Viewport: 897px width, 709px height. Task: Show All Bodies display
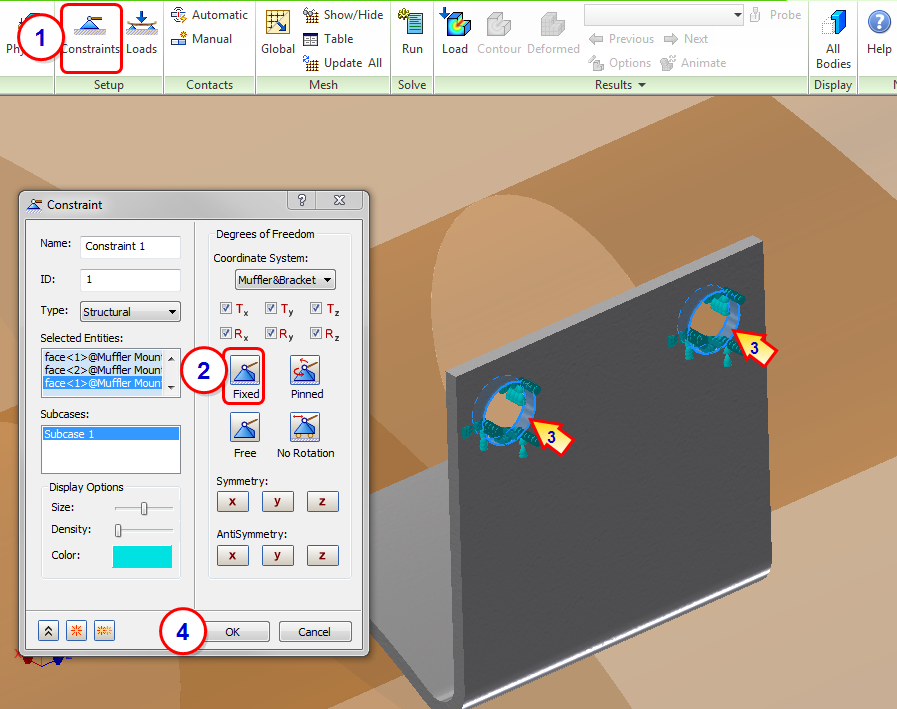coord(833,39)
